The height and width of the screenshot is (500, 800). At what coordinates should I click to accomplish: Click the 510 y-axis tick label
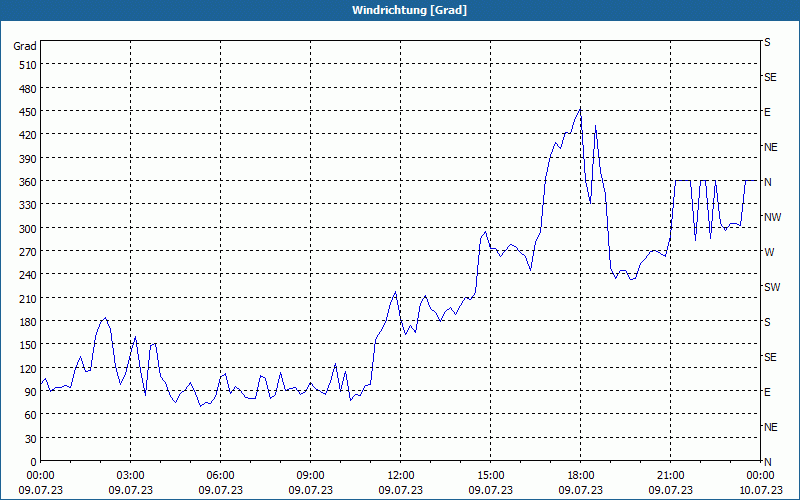point(26,65)
